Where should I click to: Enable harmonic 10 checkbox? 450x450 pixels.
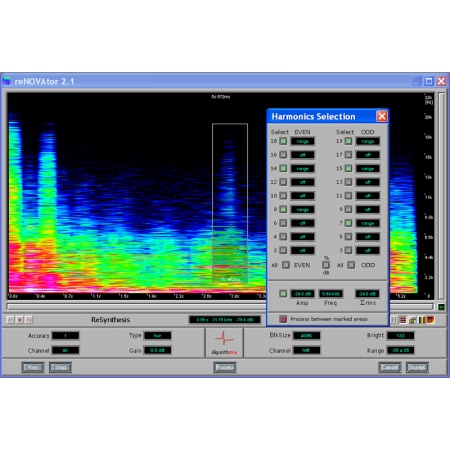(x=283, y=196)
